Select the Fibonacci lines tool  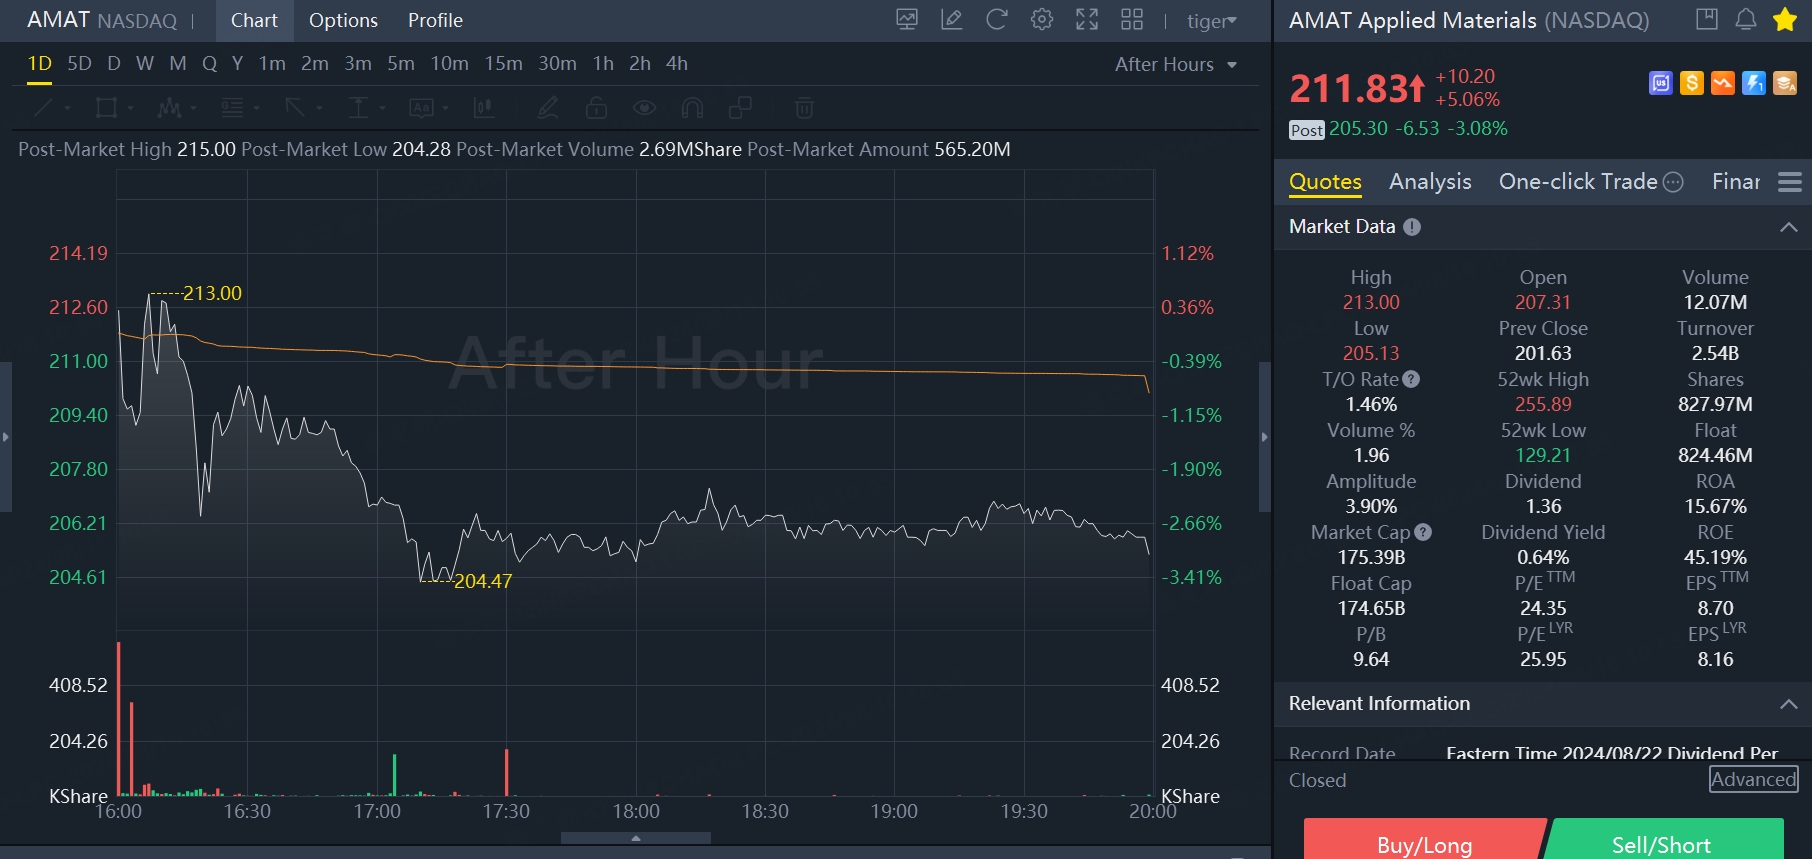232,108
